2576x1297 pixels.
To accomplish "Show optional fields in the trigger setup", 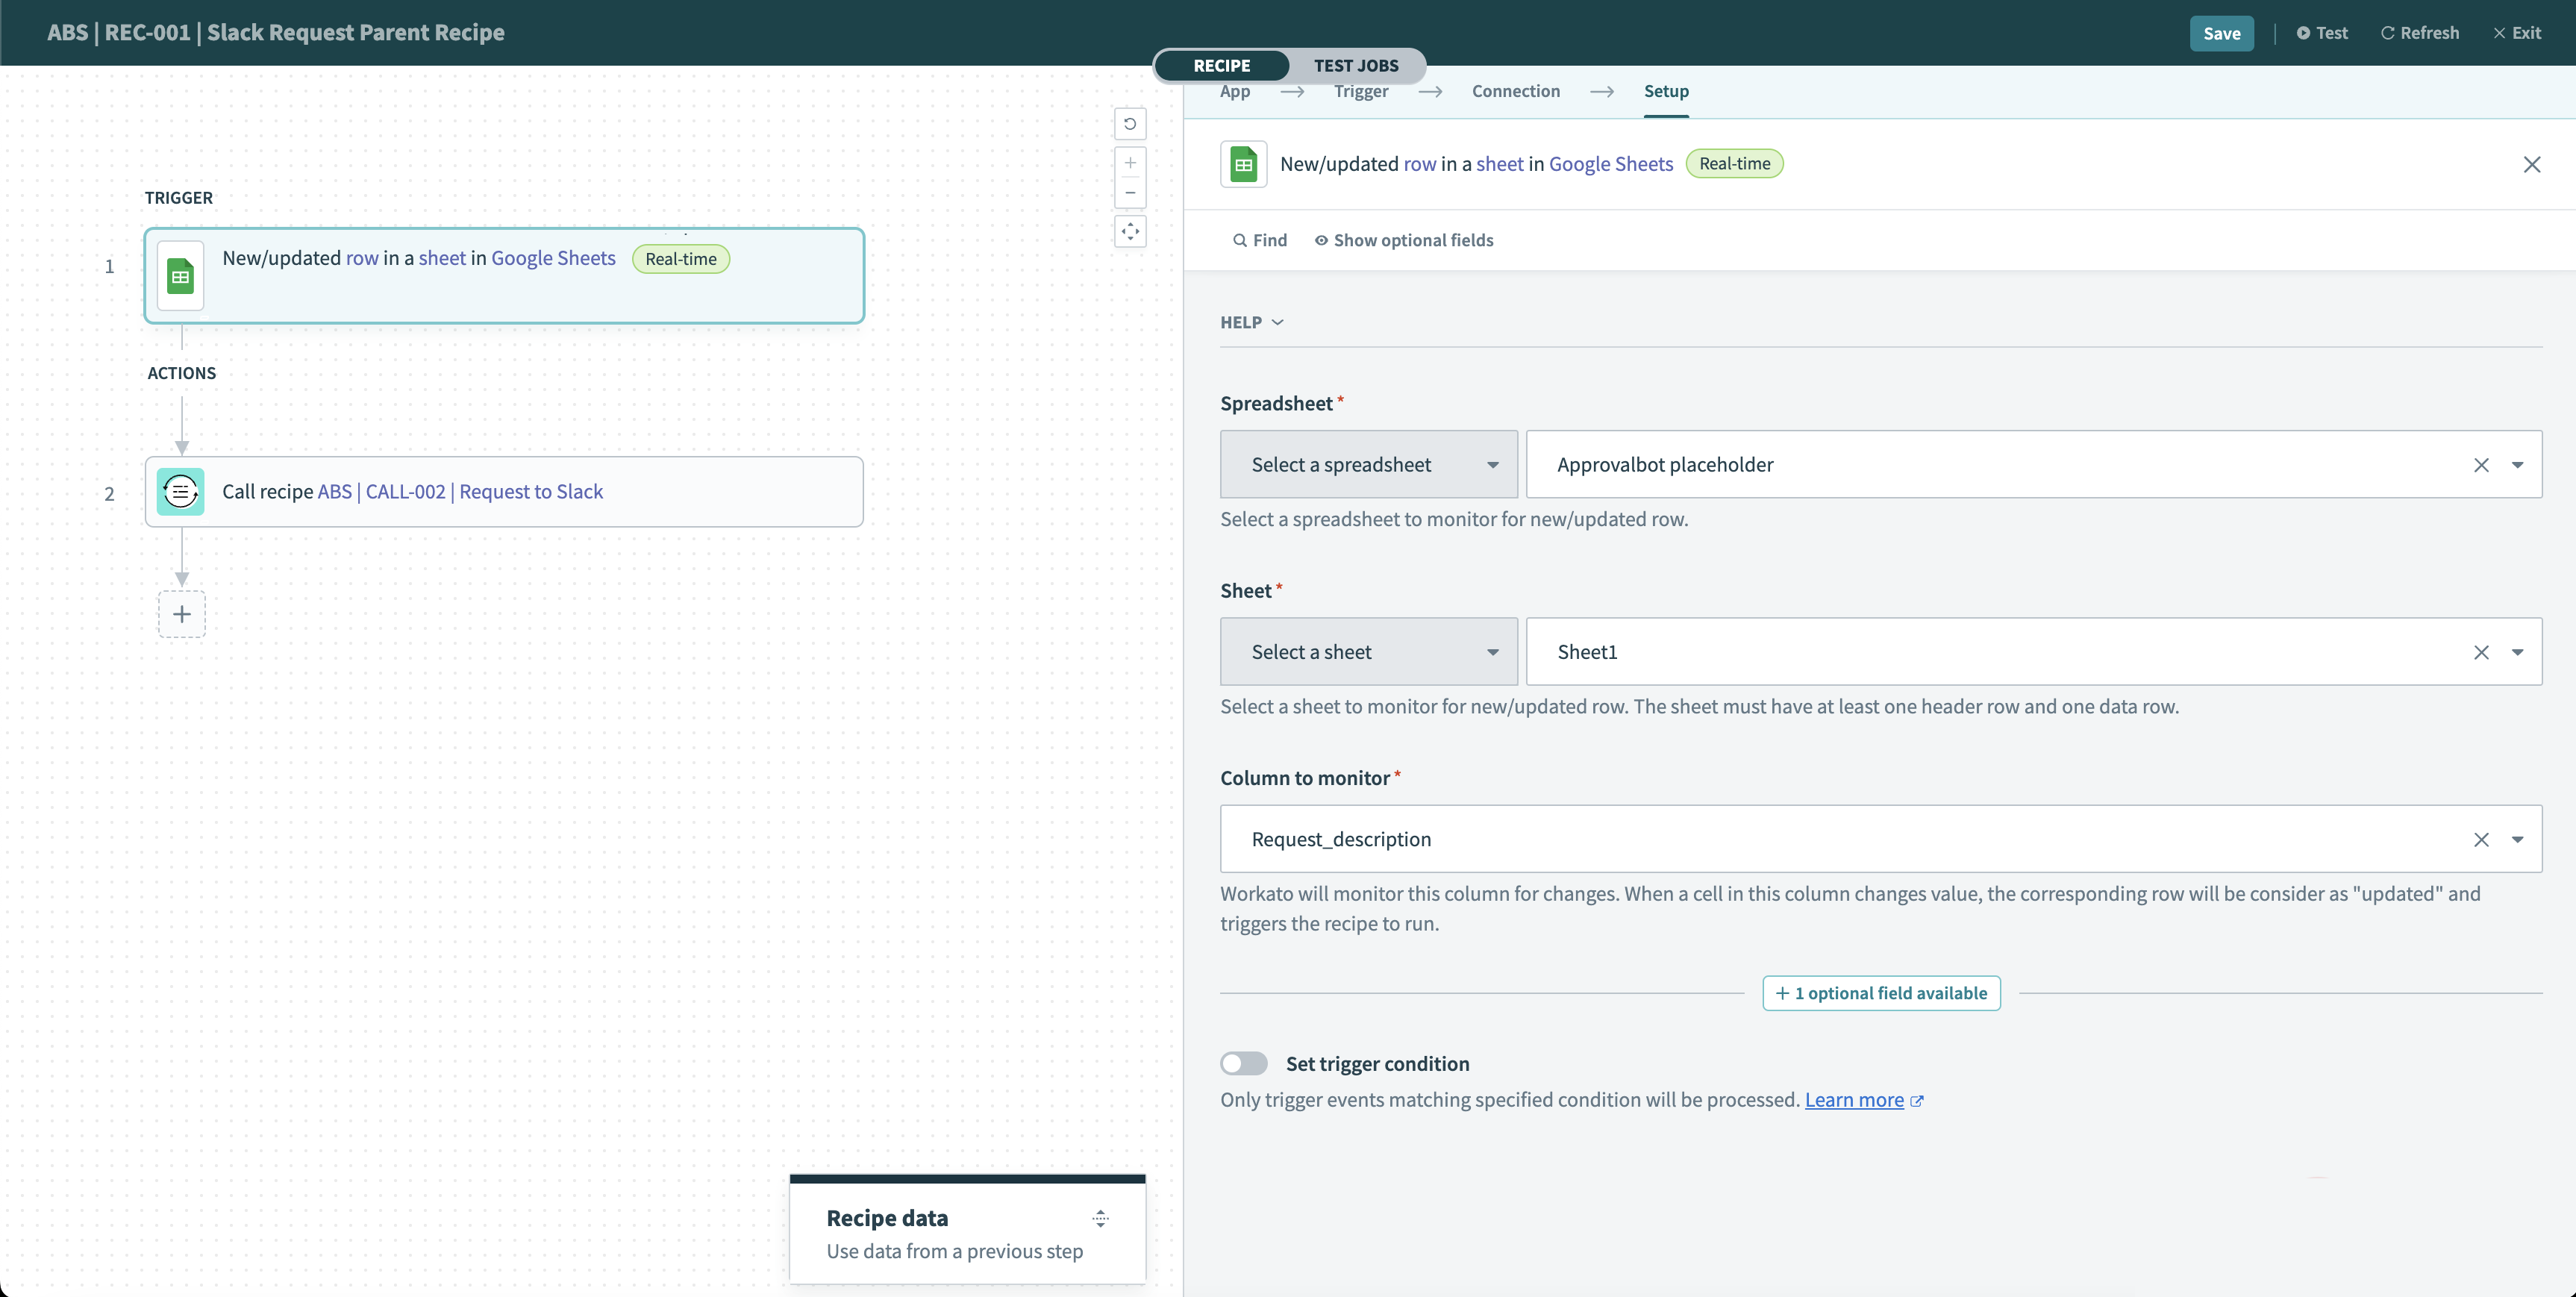I will coord(1404,239).
